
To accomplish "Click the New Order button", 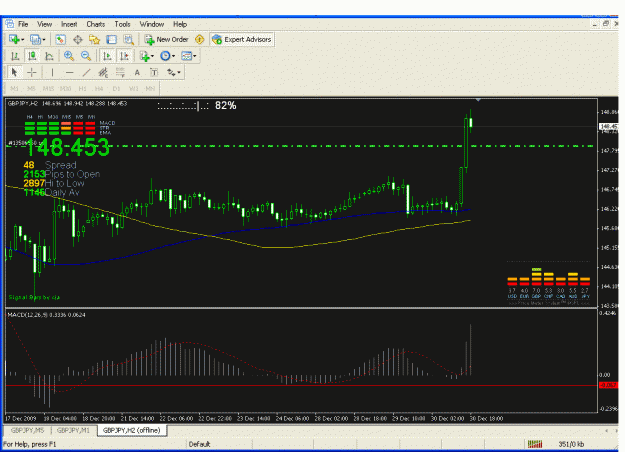I will point(167,39).
